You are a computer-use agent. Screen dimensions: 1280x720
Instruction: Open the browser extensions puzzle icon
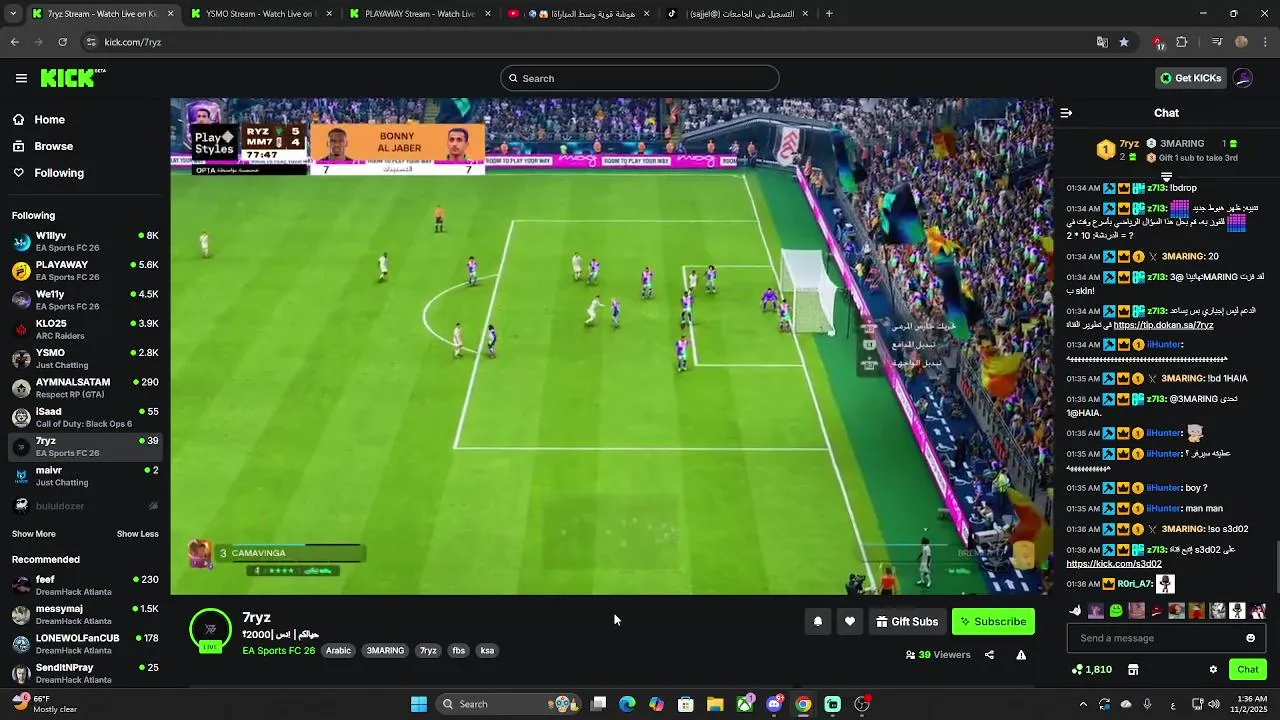coord(1182,42)
